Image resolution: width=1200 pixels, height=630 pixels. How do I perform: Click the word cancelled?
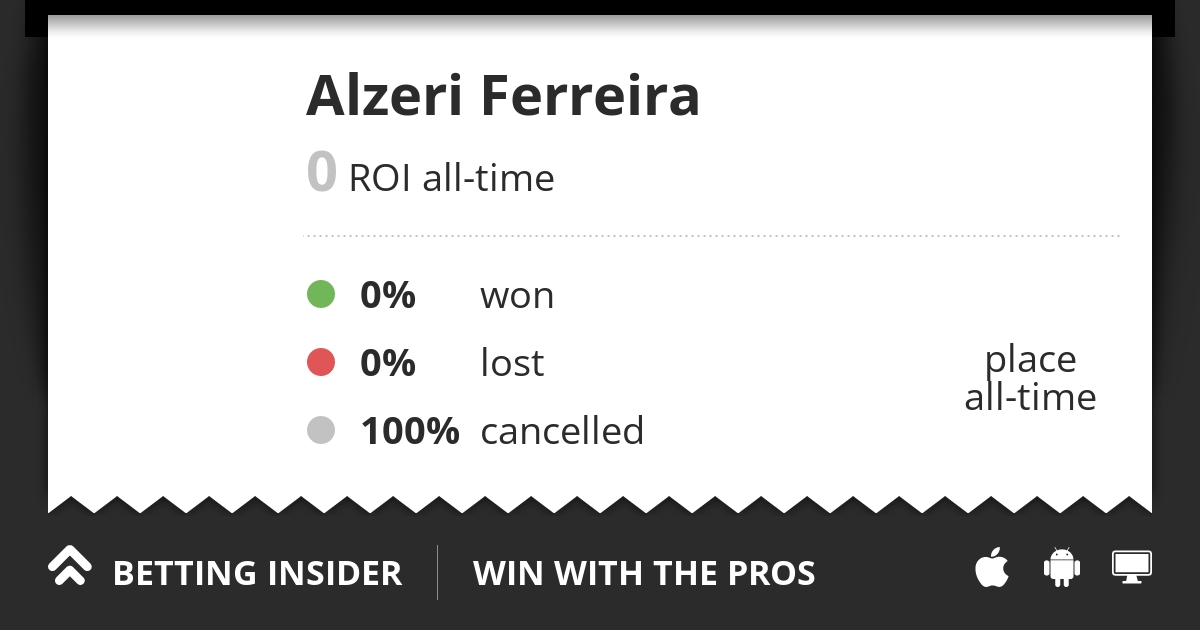click(562, 430)
